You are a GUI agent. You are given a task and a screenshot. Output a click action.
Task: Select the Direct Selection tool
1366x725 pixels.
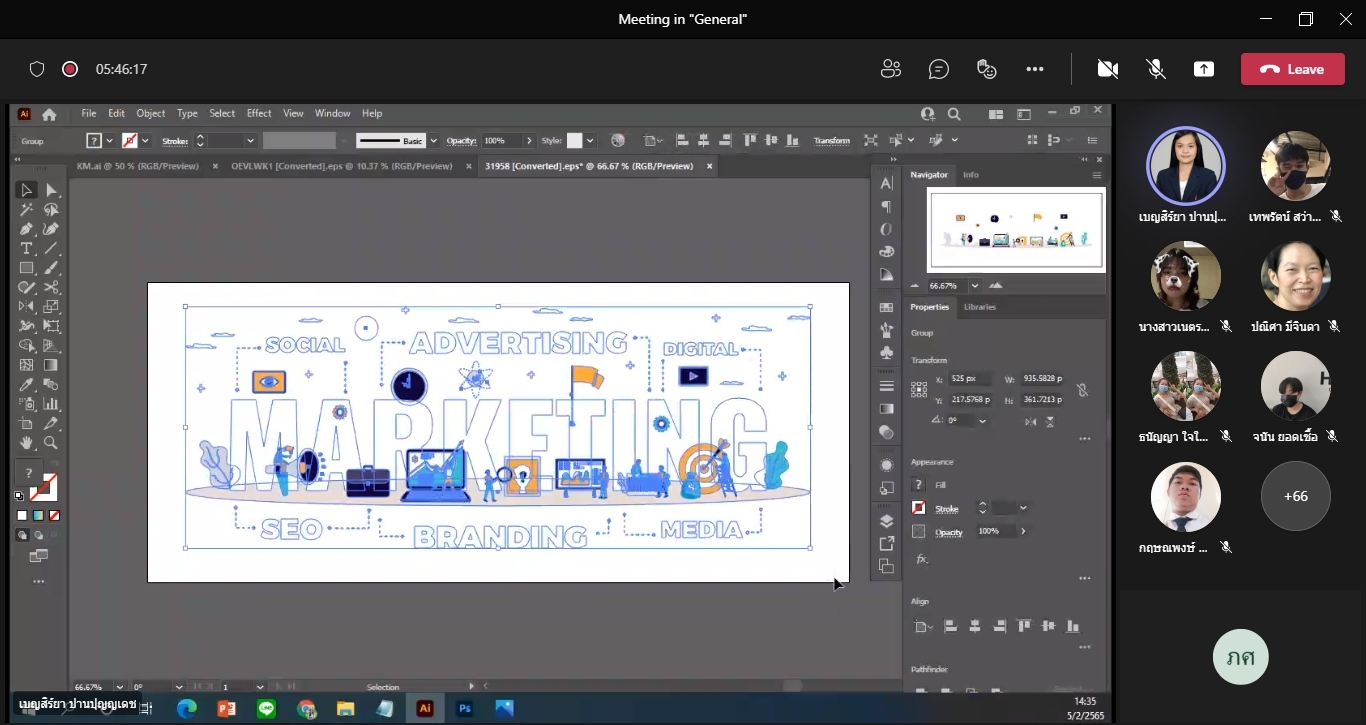point(51,190)
